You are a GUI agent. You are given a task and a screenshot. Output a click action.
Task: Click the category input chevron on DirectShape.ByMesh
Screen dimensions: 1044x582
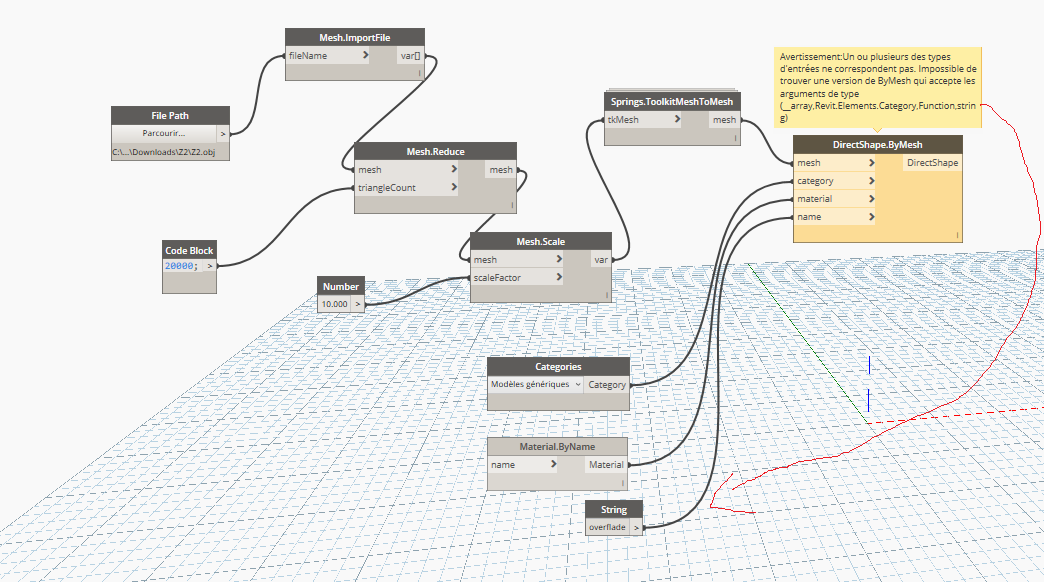click(872, 181)
